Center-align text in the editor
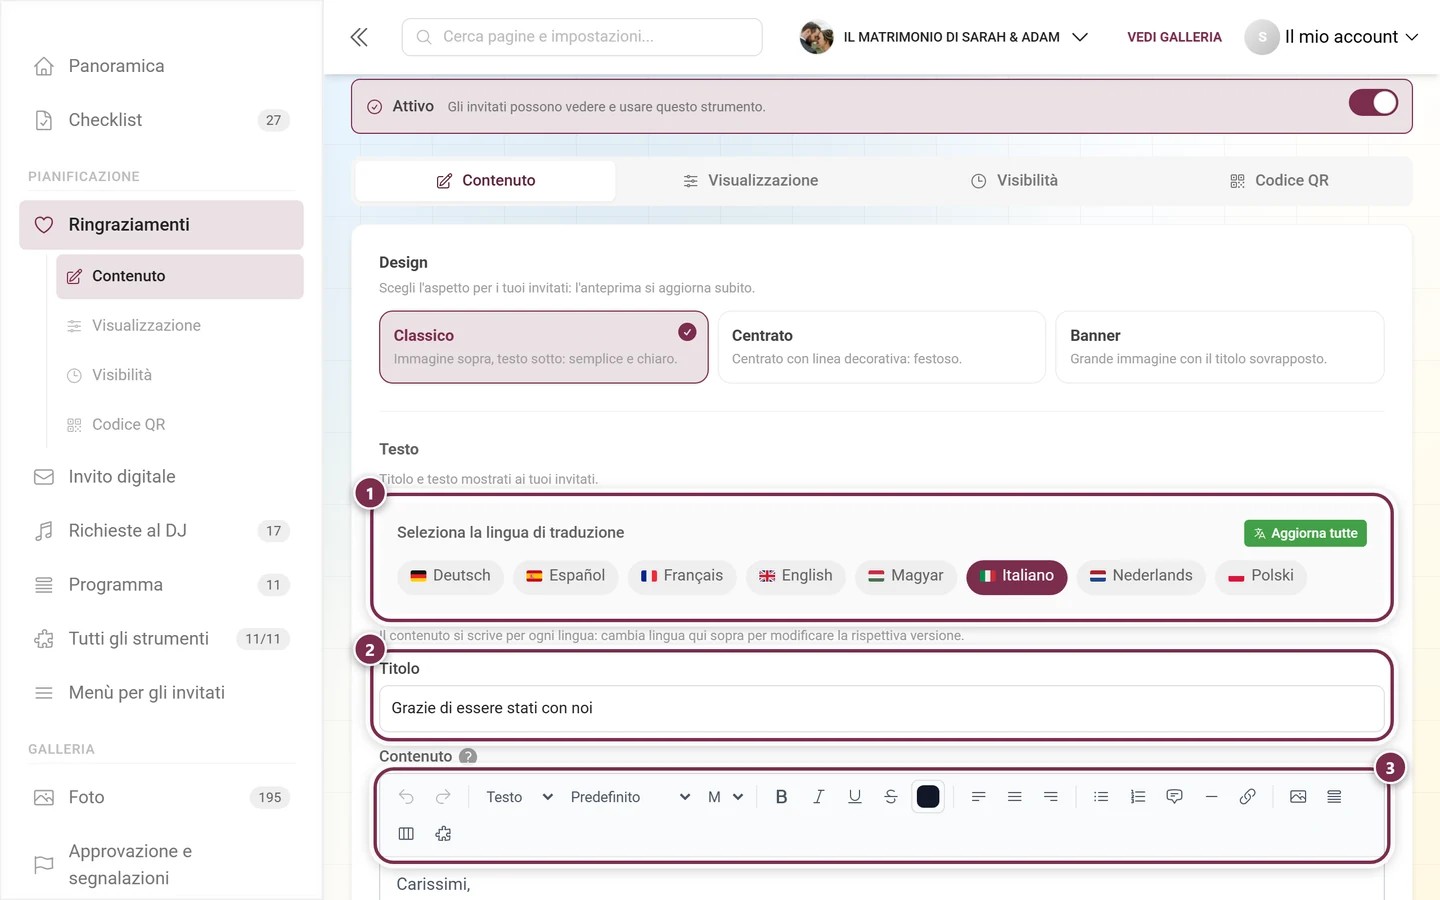The image size is (1440, 900). pos(1014,797)
